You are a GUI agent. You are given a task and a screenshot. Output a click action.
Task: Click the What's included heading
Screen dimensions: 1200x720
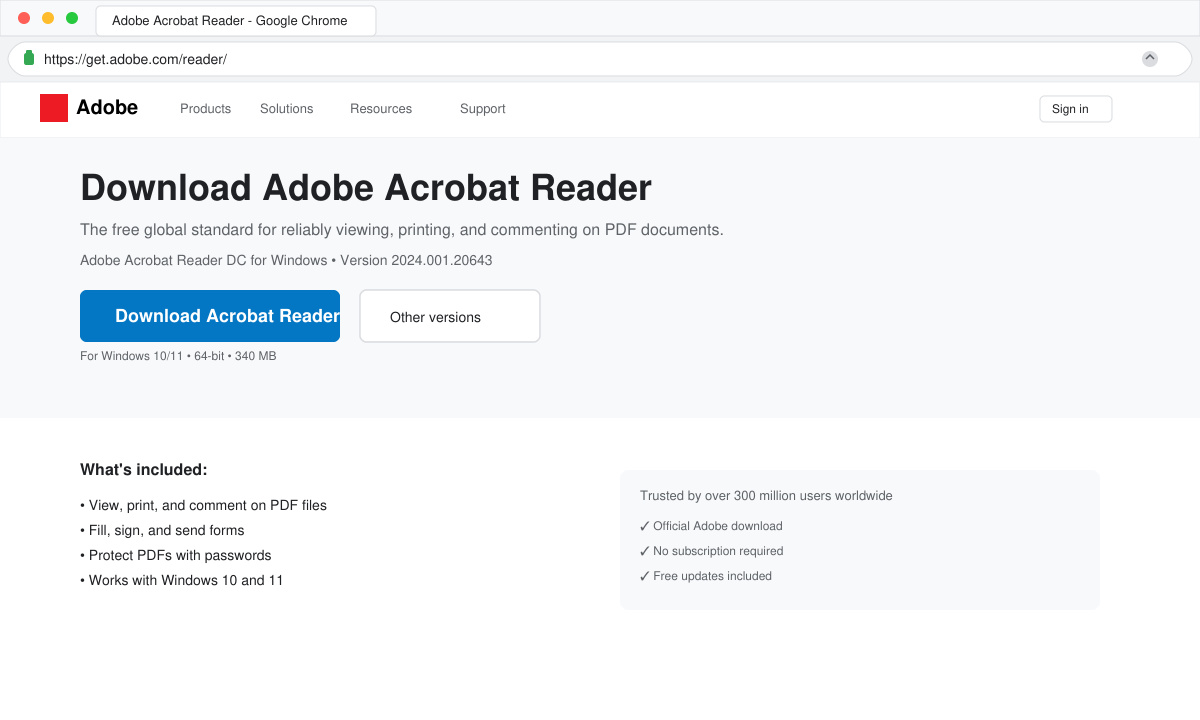coord(144,470)
